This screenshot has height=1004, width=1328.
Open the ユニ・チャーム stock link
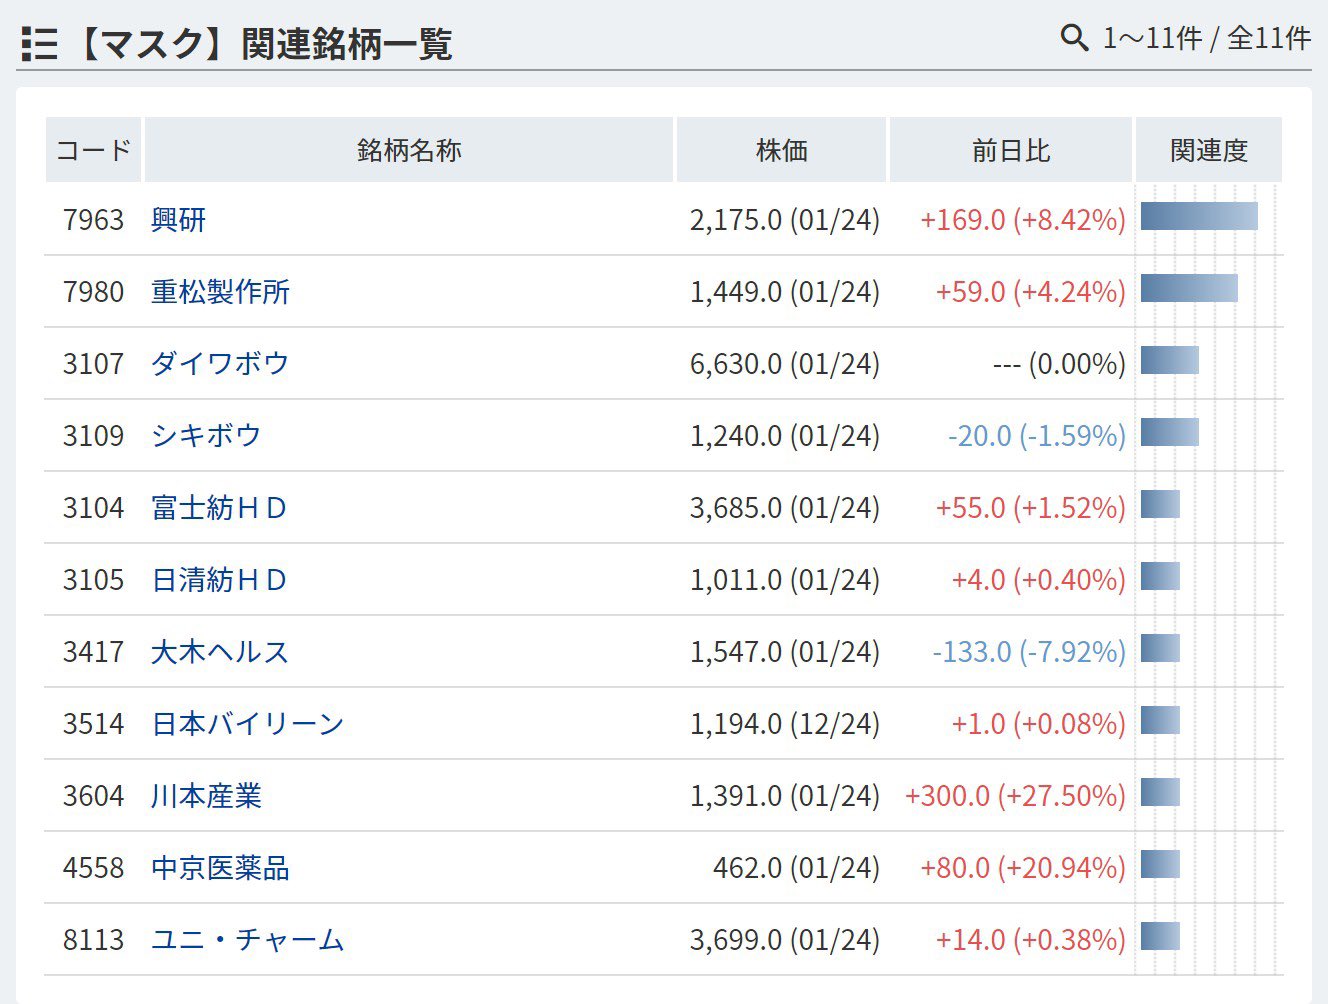(248, 940)
